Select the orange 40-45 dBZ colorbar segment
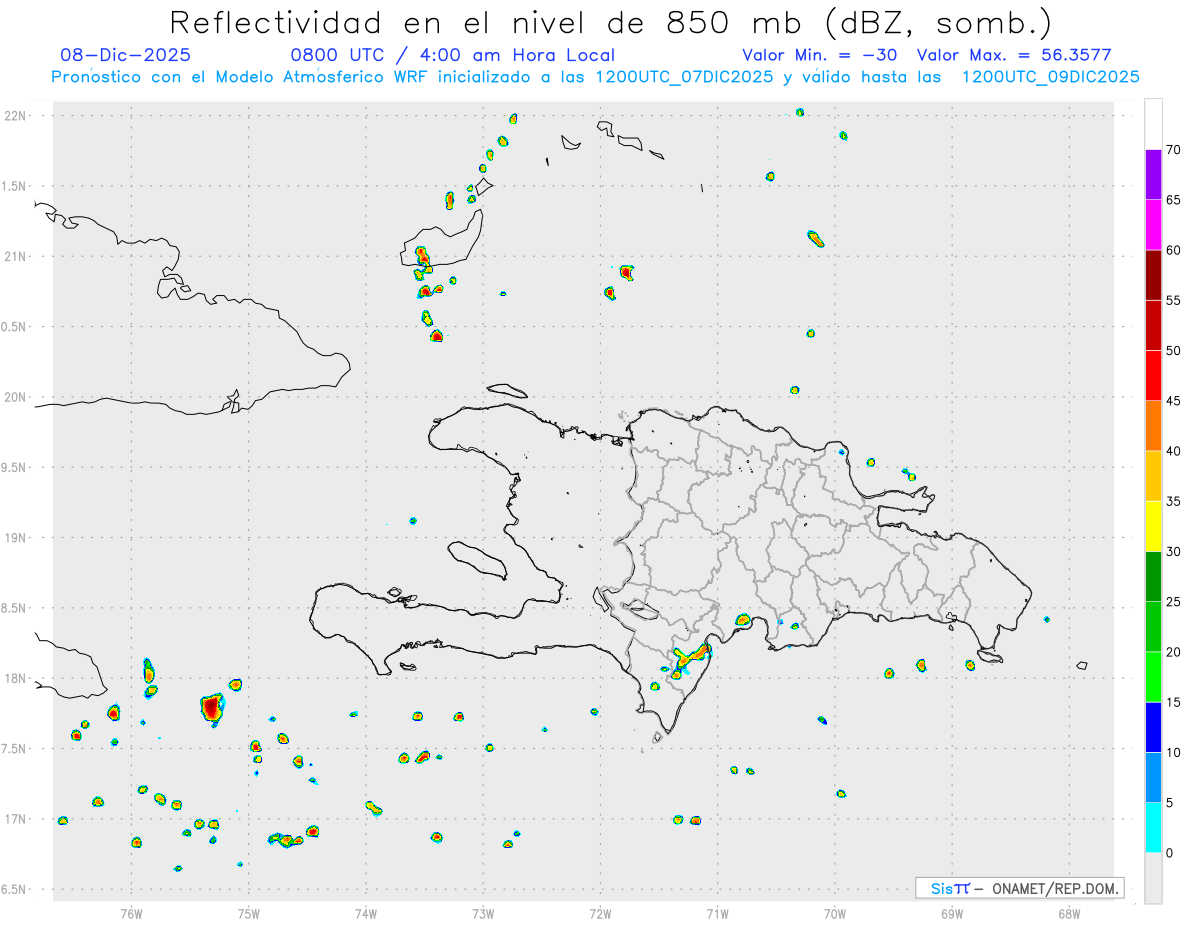The image size is (1200, 927). [x=1153, y=426]
